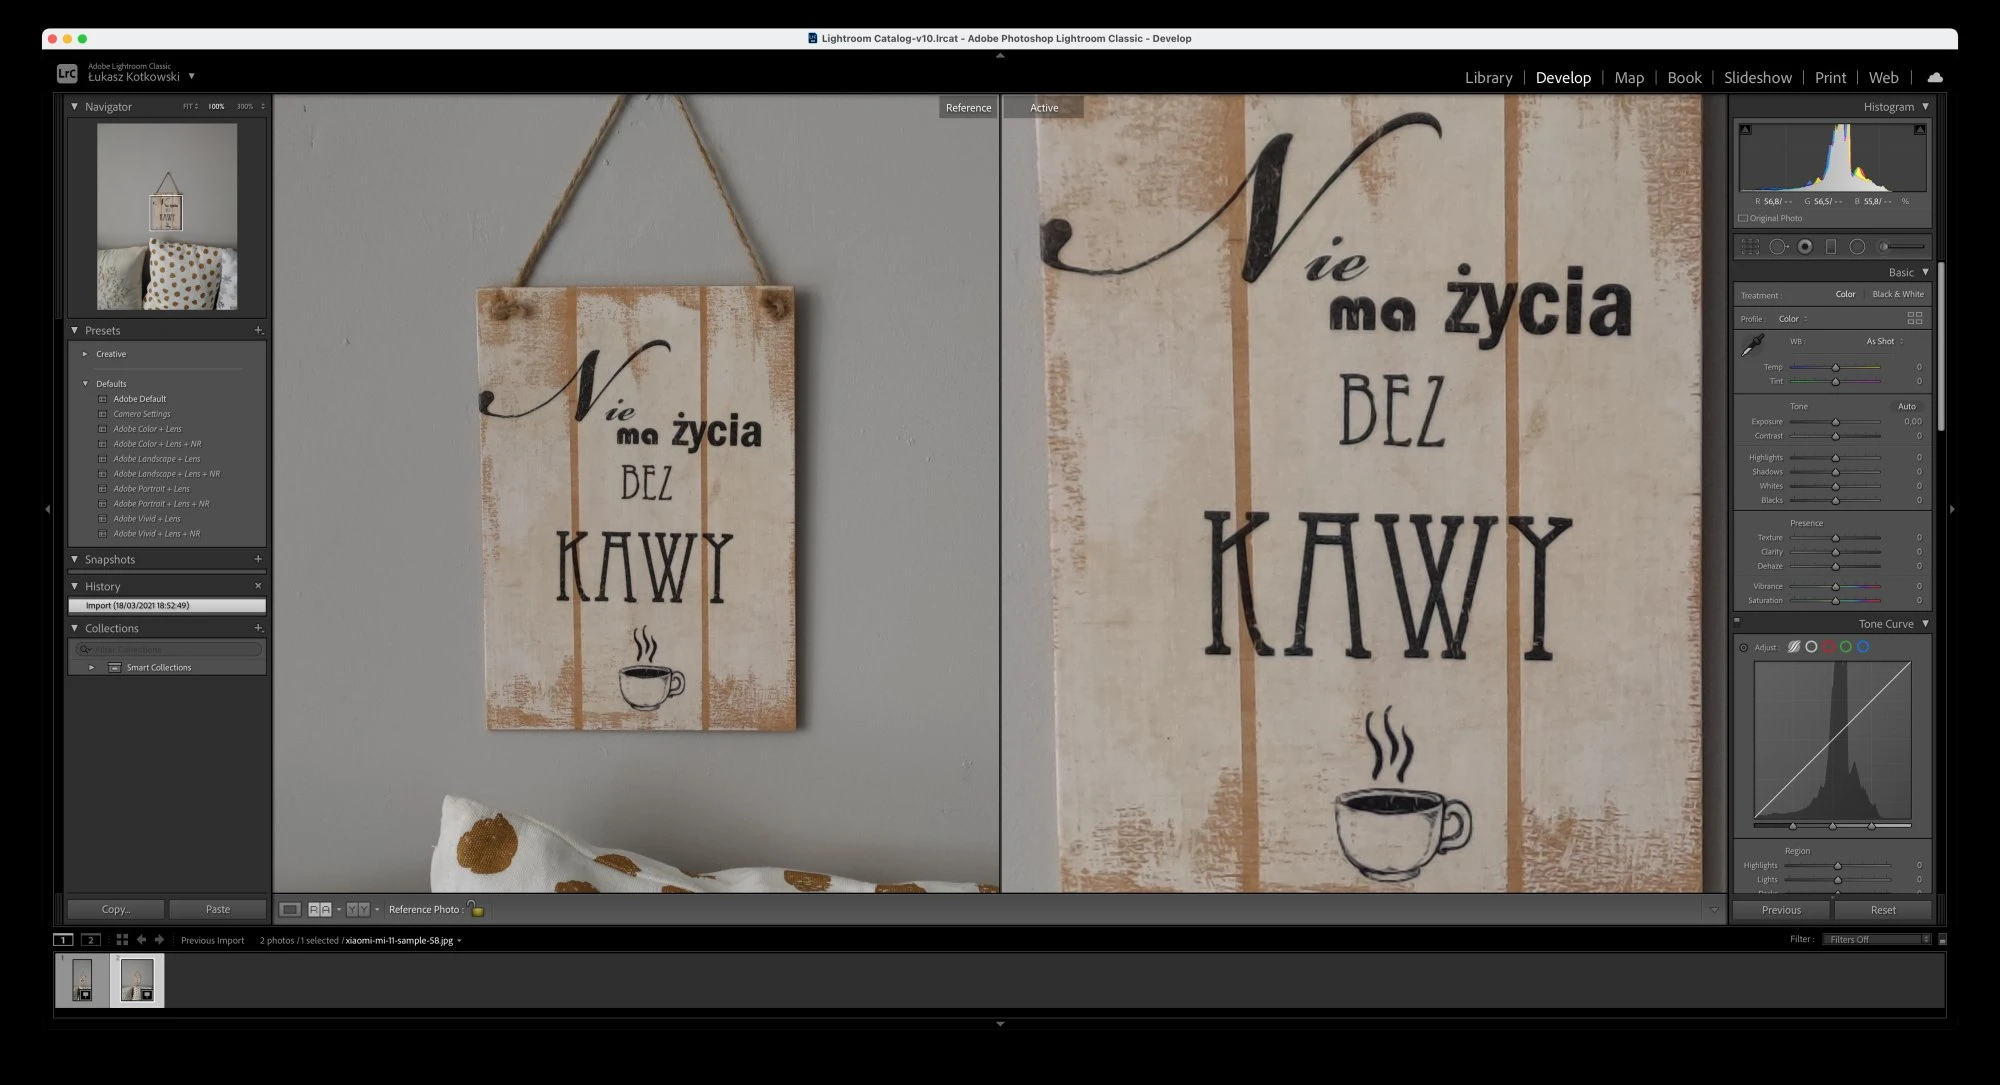The image size is (2000, 1085).
Task: Open Grid view from filmstrip icon
Action: pyautogui.click(x=122, y=940)
